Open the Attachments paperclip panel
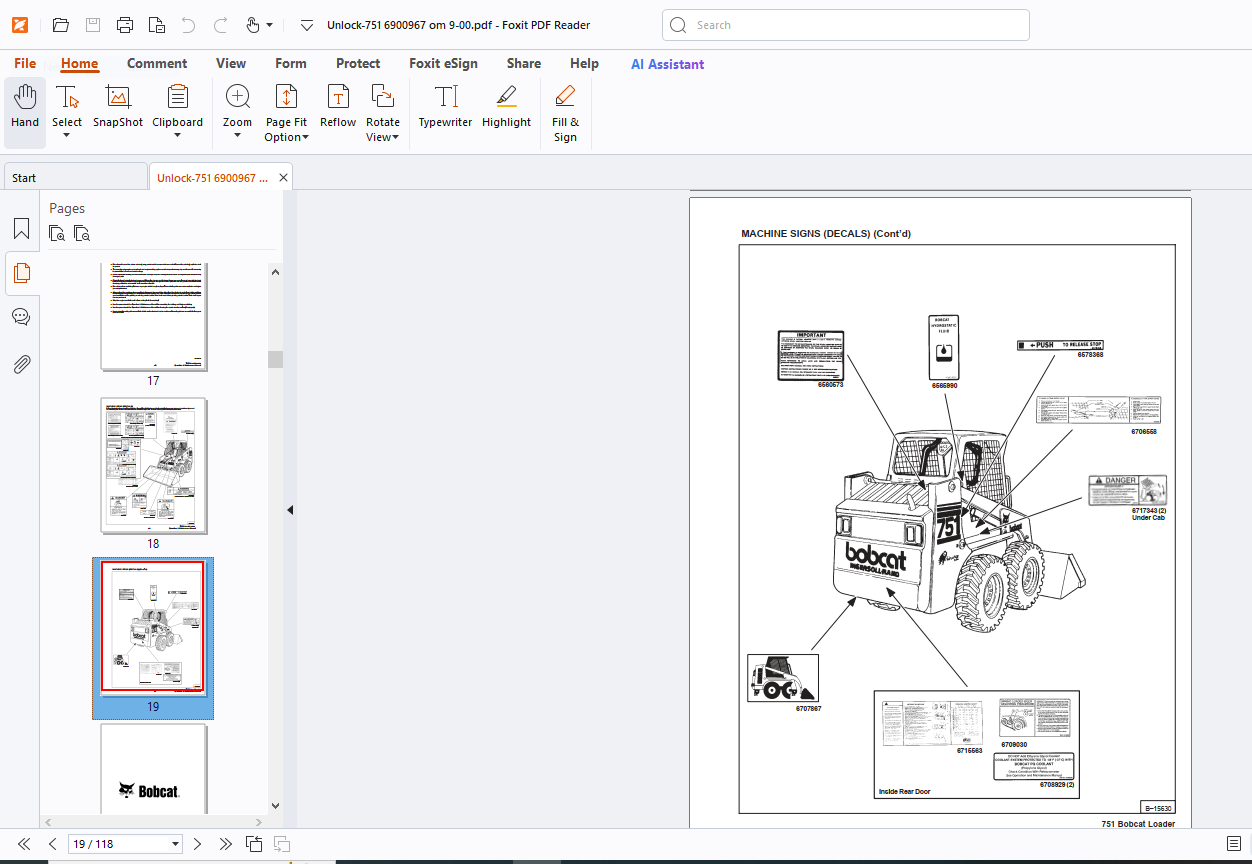1252x864 pixels. pos(21,364)
